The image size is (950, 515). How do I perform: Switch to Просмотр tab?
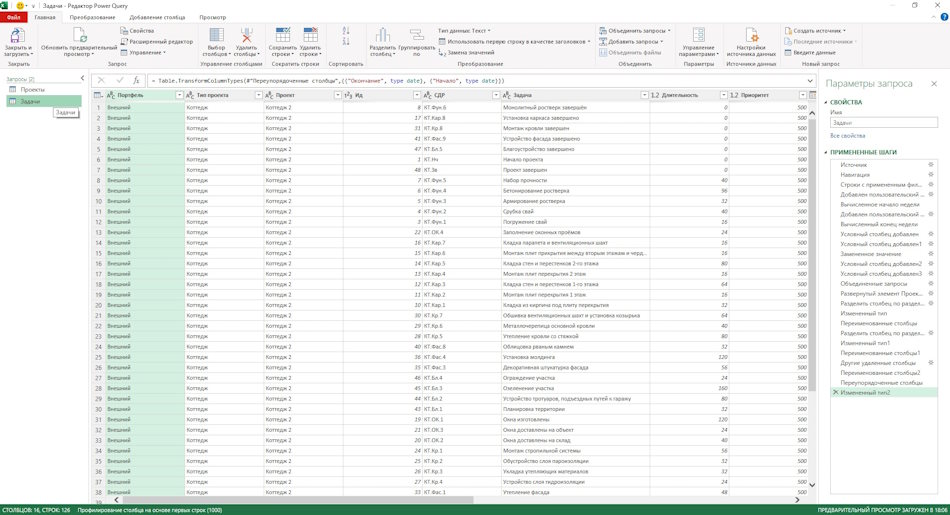pos(213,17)
